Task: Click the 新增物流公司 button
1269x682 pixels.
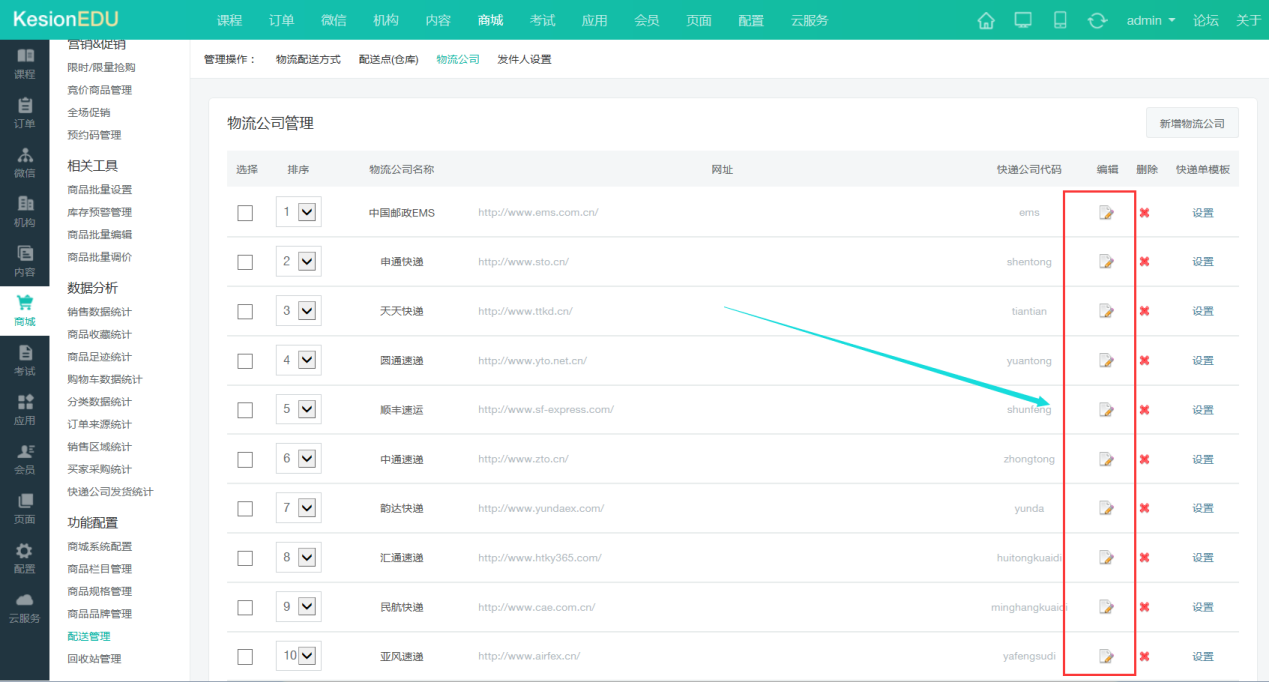Action: click(1192, 123)
